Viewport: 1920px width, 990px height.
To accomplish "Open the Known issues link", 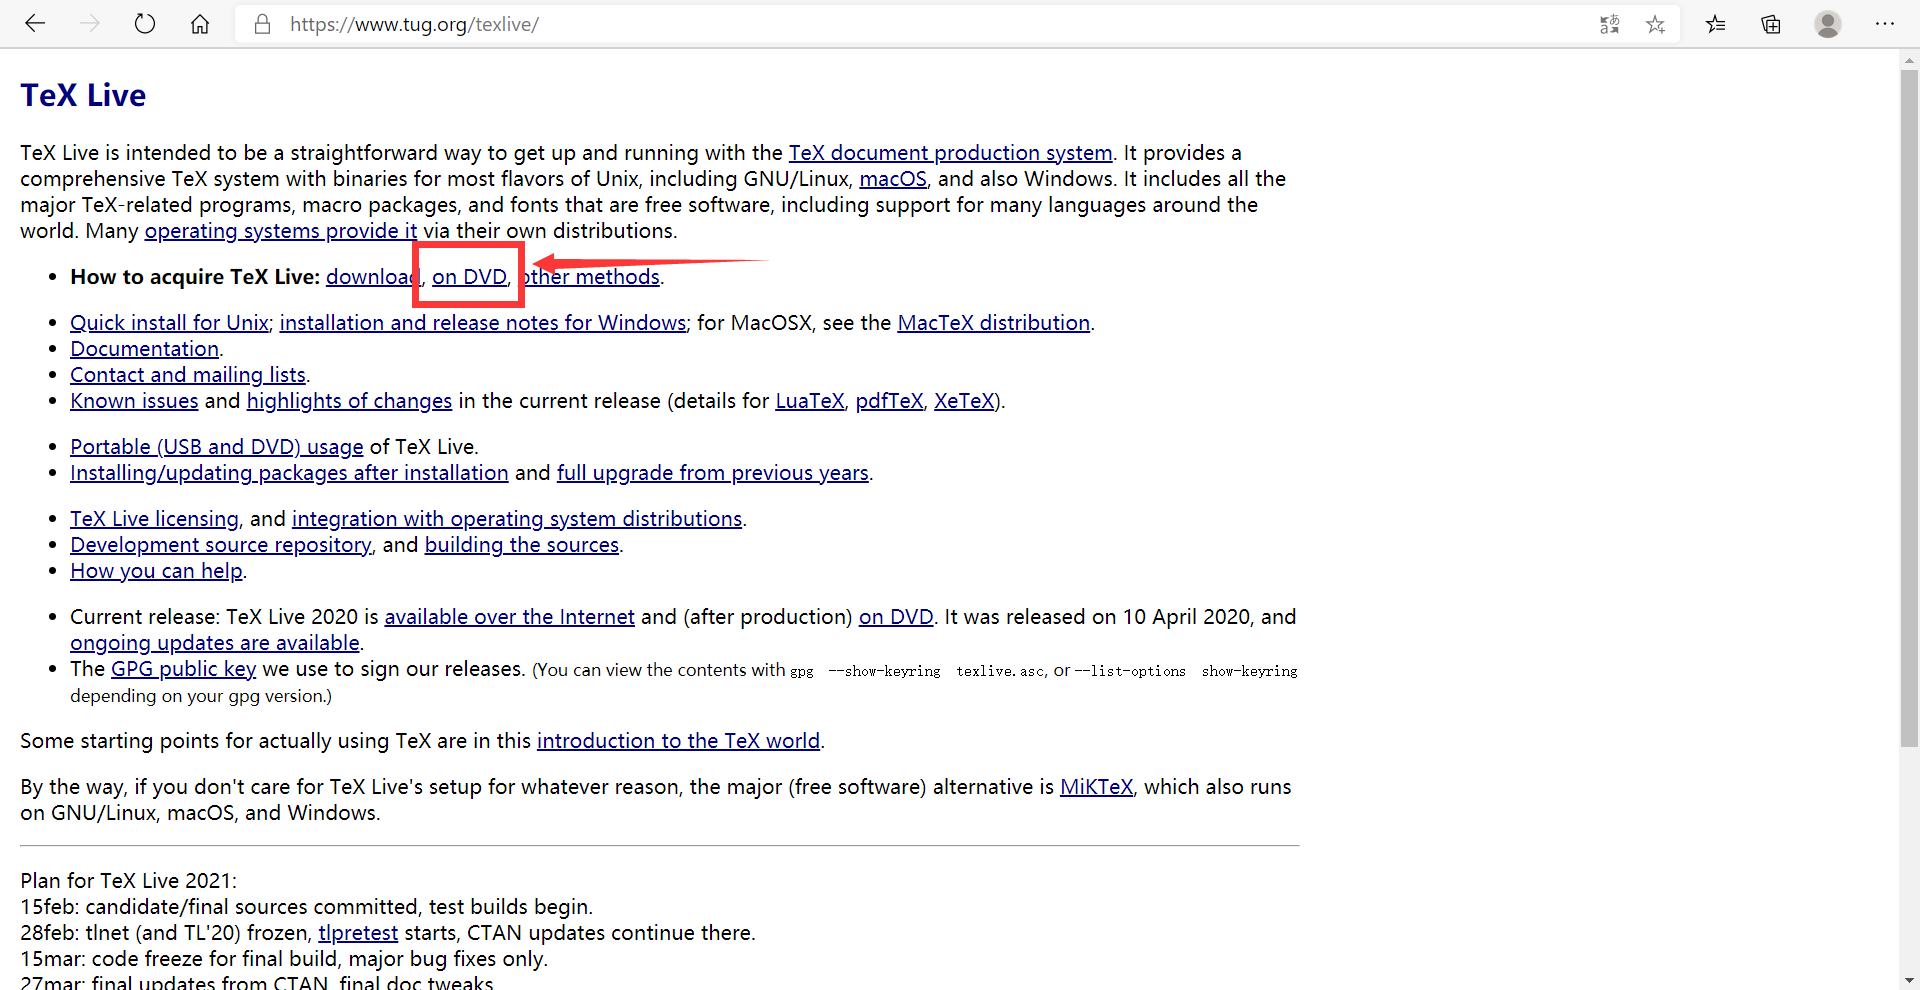I will click(x=134, y=401).
